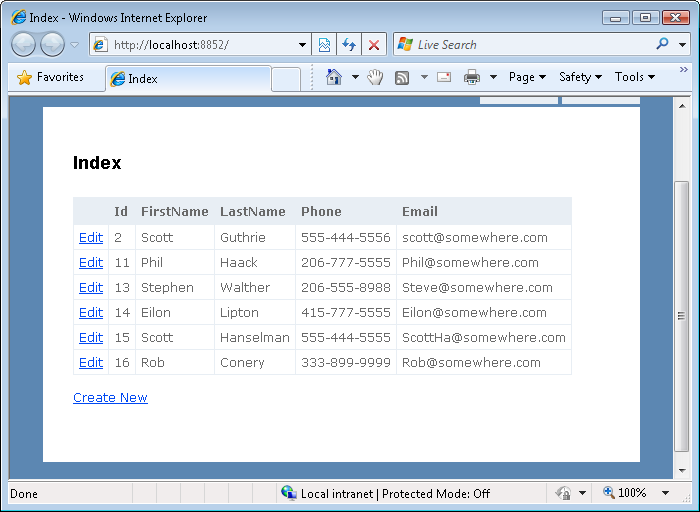Edit the Eilon Lipton record
The width and height of the screenshot is (700, 512).
coord(91,312)
